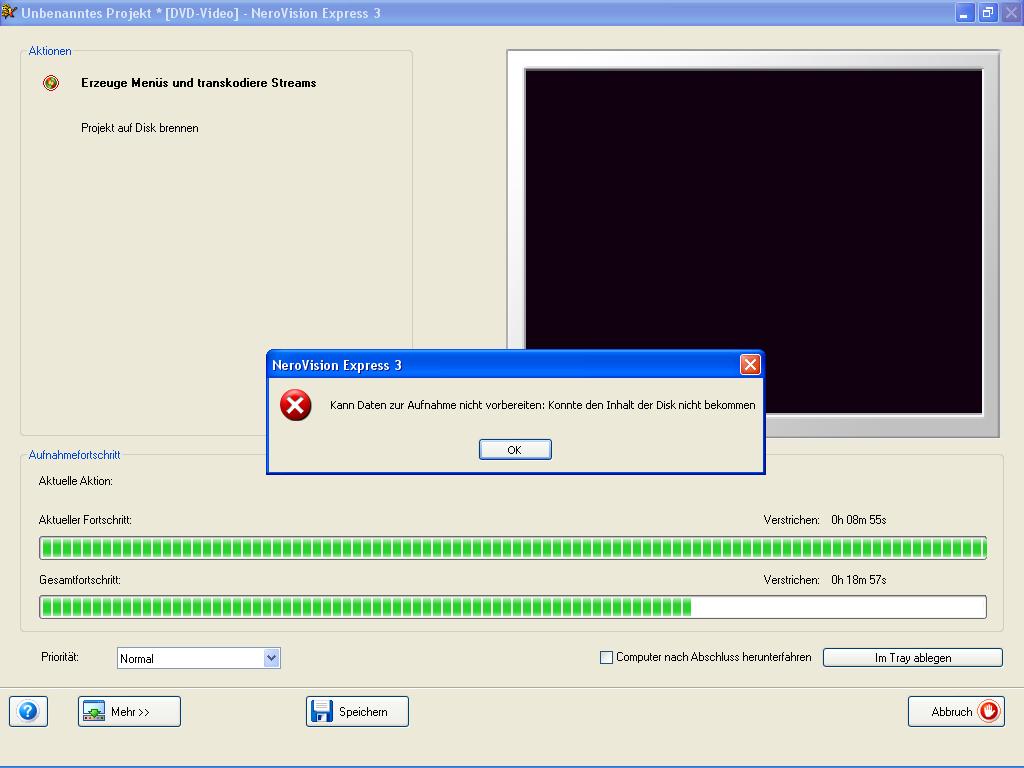Click the spinning status icon beside Erzeuge Menüs
Viewport: 1024px width, 768px height.
(51, 83)
